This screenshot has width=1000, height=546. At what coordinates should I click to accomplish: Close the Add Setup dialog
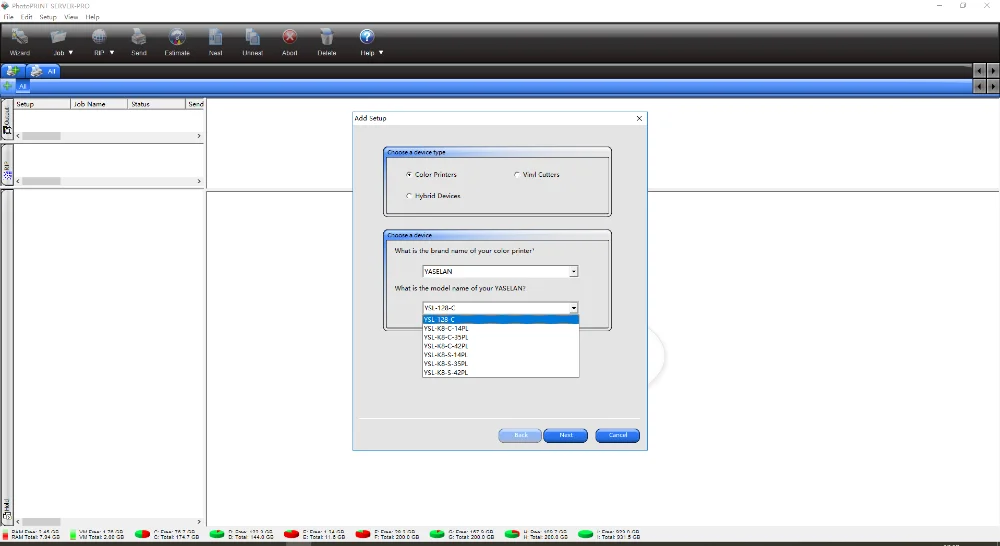pos(639,118)
